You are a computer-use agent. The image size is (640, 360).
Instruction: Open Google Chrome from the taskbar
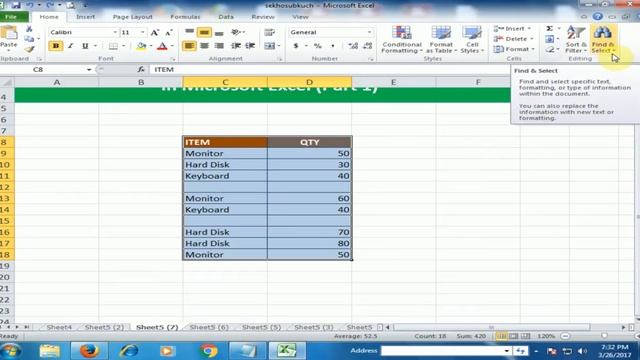tap(209, 351)
